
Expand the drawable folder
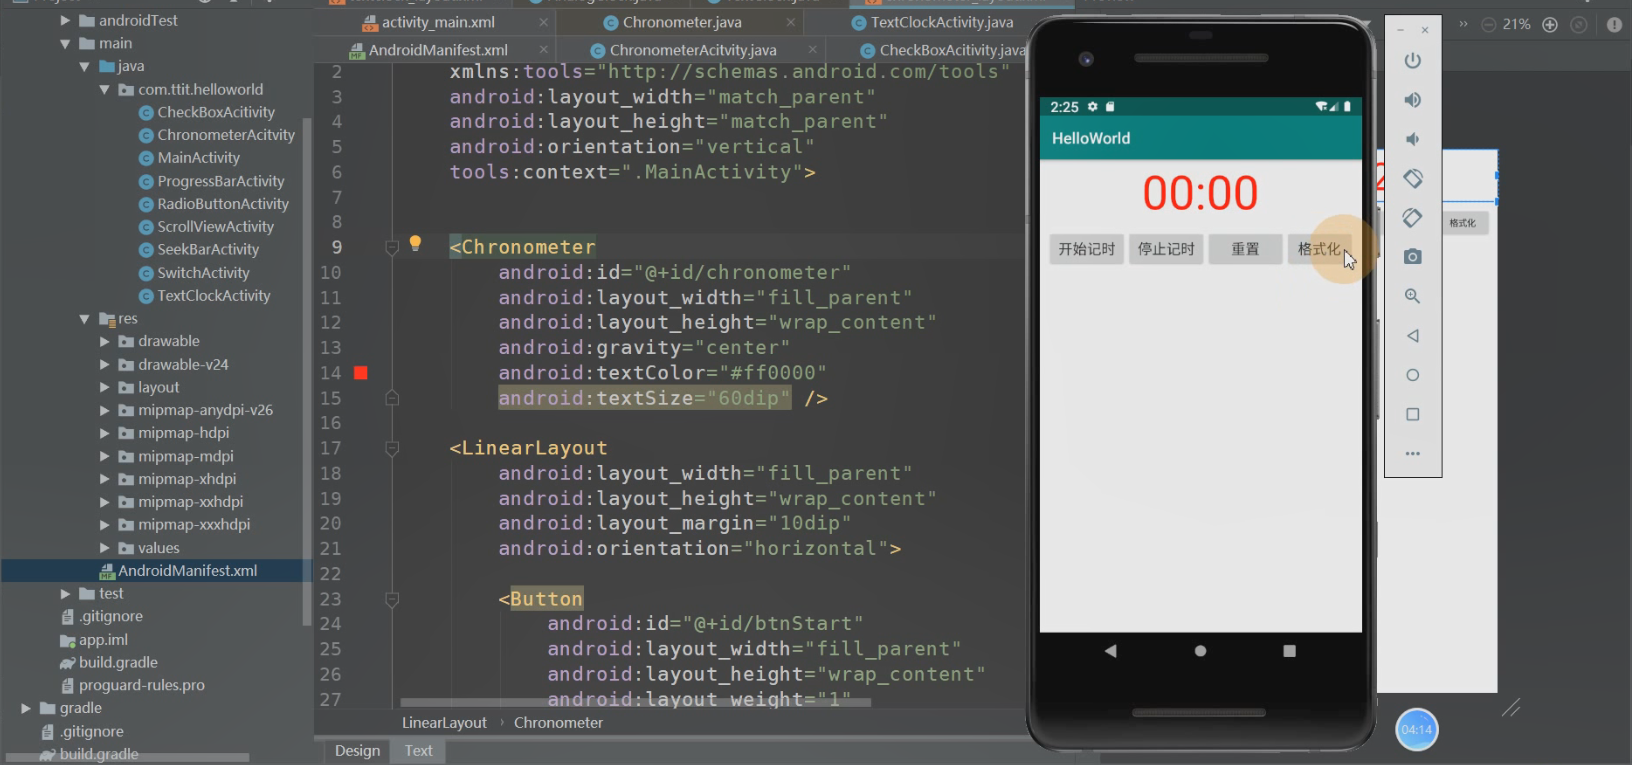(104, 342)
